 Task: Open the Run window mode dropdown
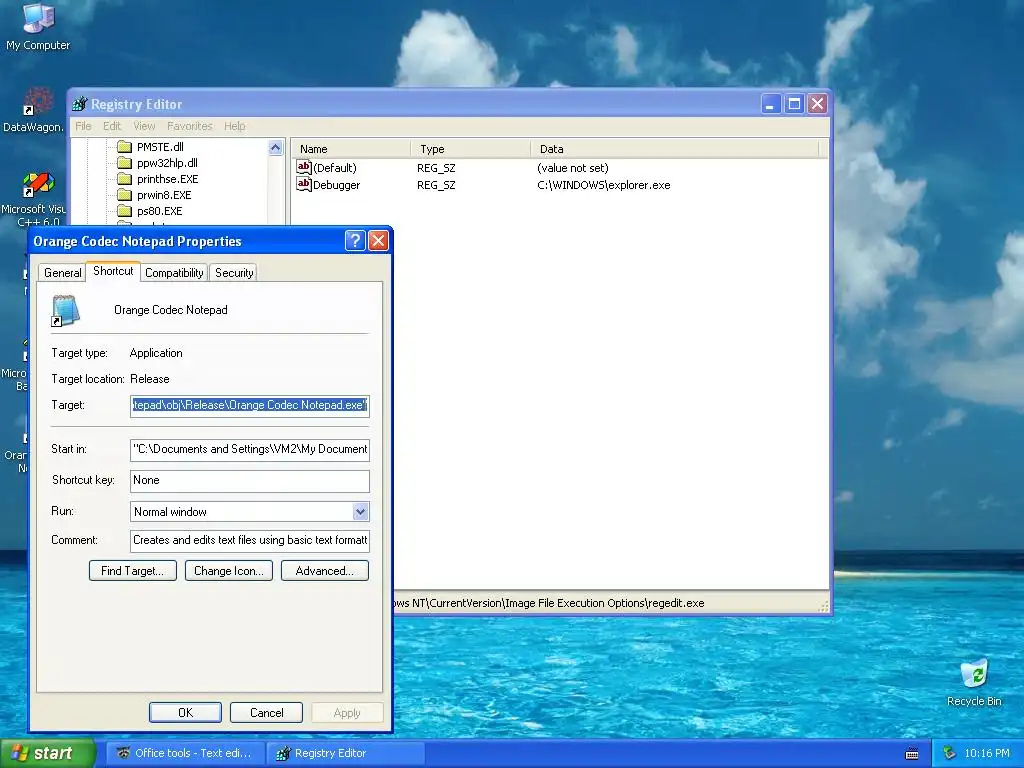[x=360, y=512]
